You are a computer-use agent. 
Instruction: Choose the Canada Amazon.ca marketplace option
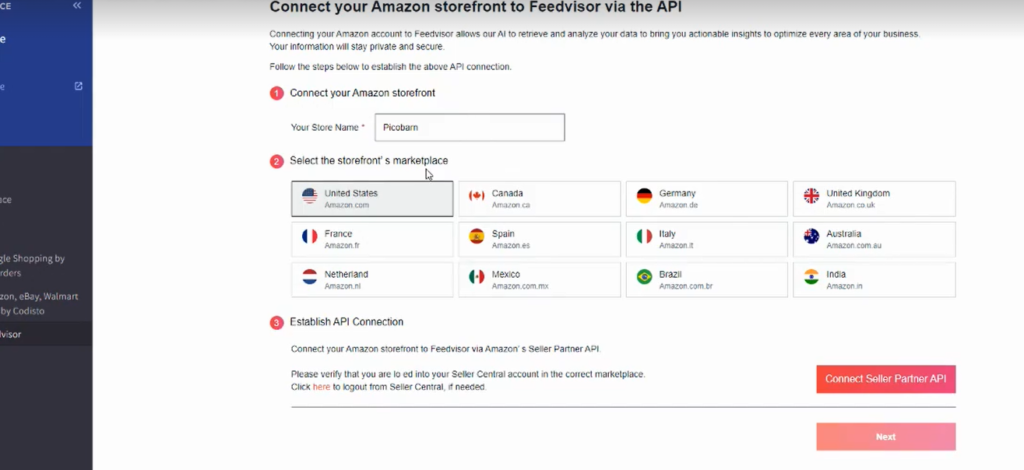pos(539,198)
